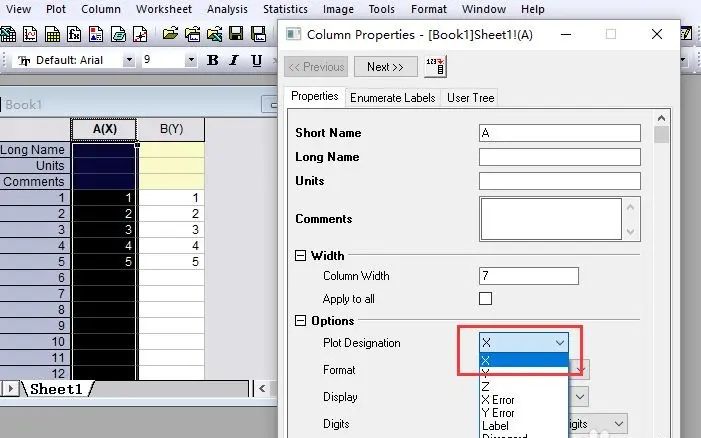Screen dimensions: 701x438
Task: Switch to the Enumerate Labels tab
Action: point(393,97)
